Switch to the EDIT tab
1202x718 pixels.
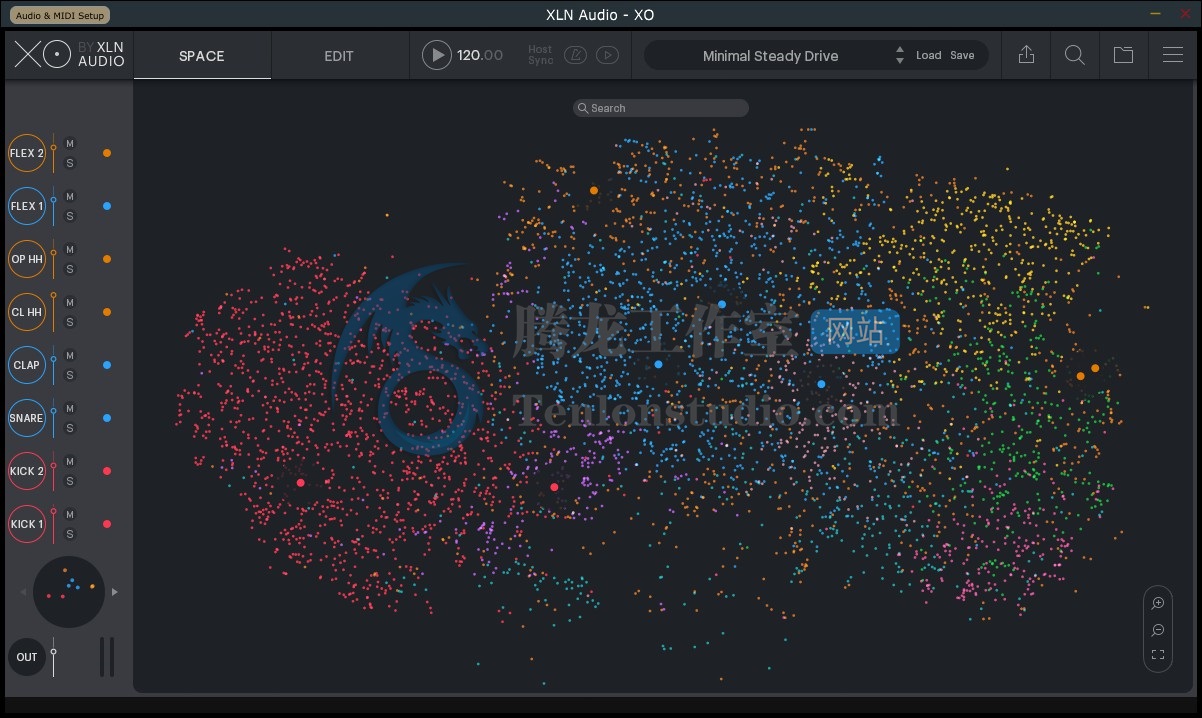(339, 56)
